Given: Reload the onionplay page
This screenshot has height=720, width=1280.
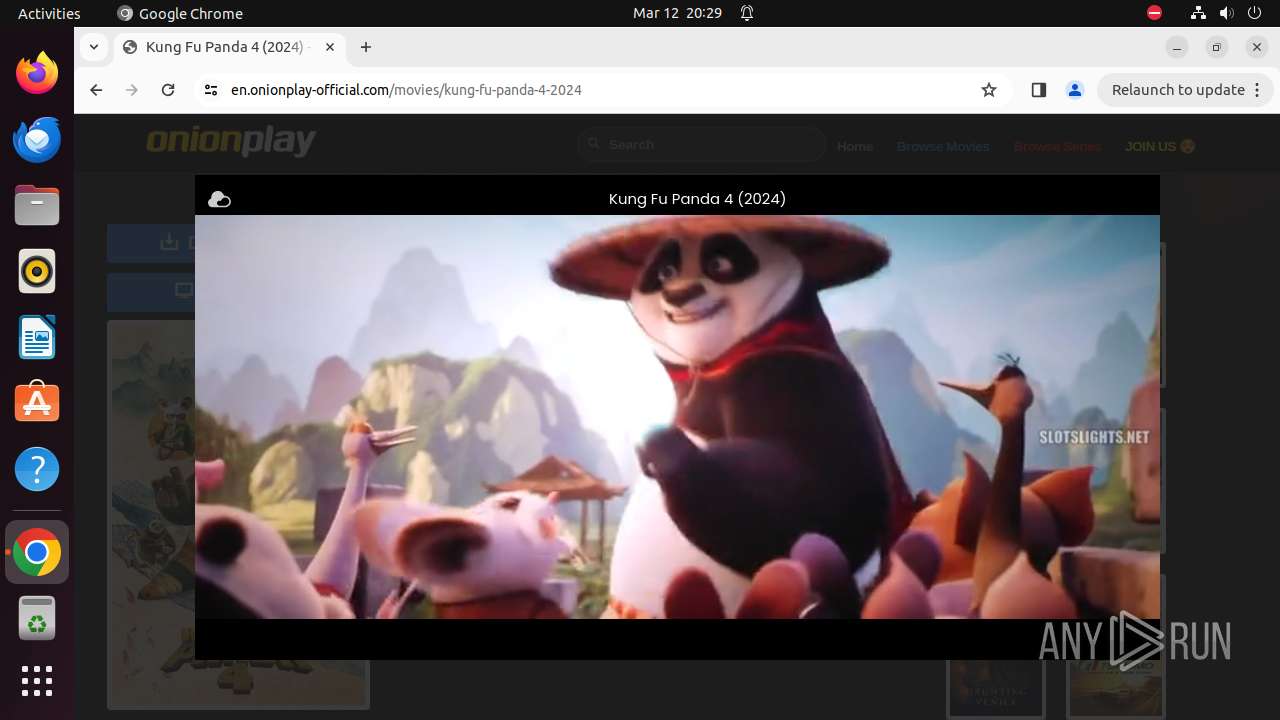Looking at the screenshot, I should 168,90.
